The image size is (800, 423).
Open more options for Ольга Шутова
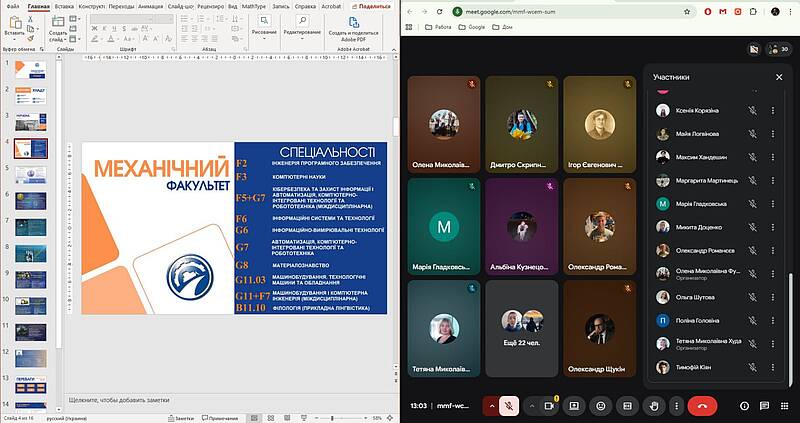pos(772,298)
